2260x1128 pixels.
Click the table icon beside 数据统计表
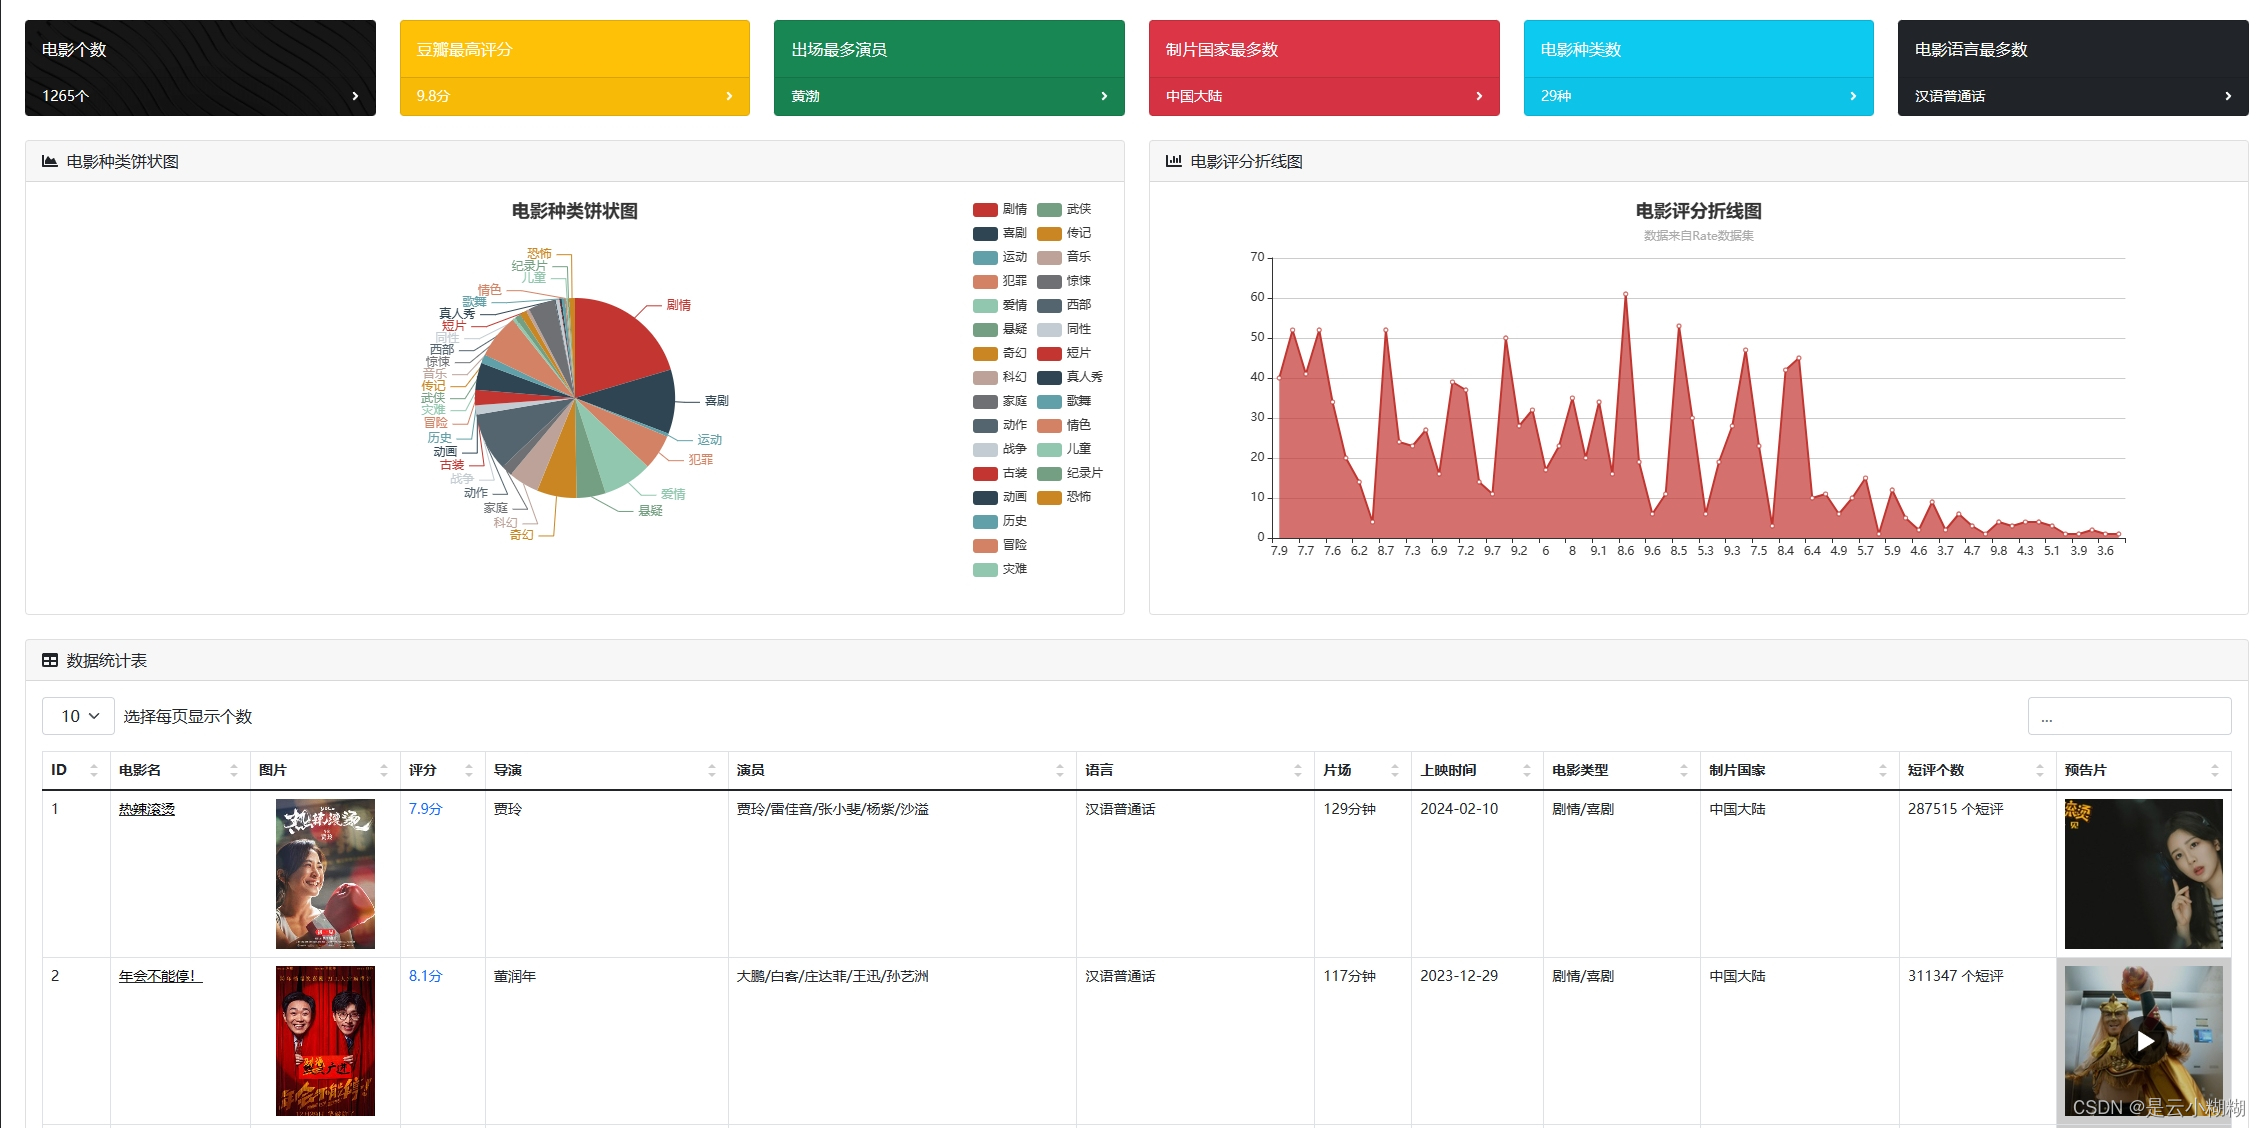[x=49, y=660]
